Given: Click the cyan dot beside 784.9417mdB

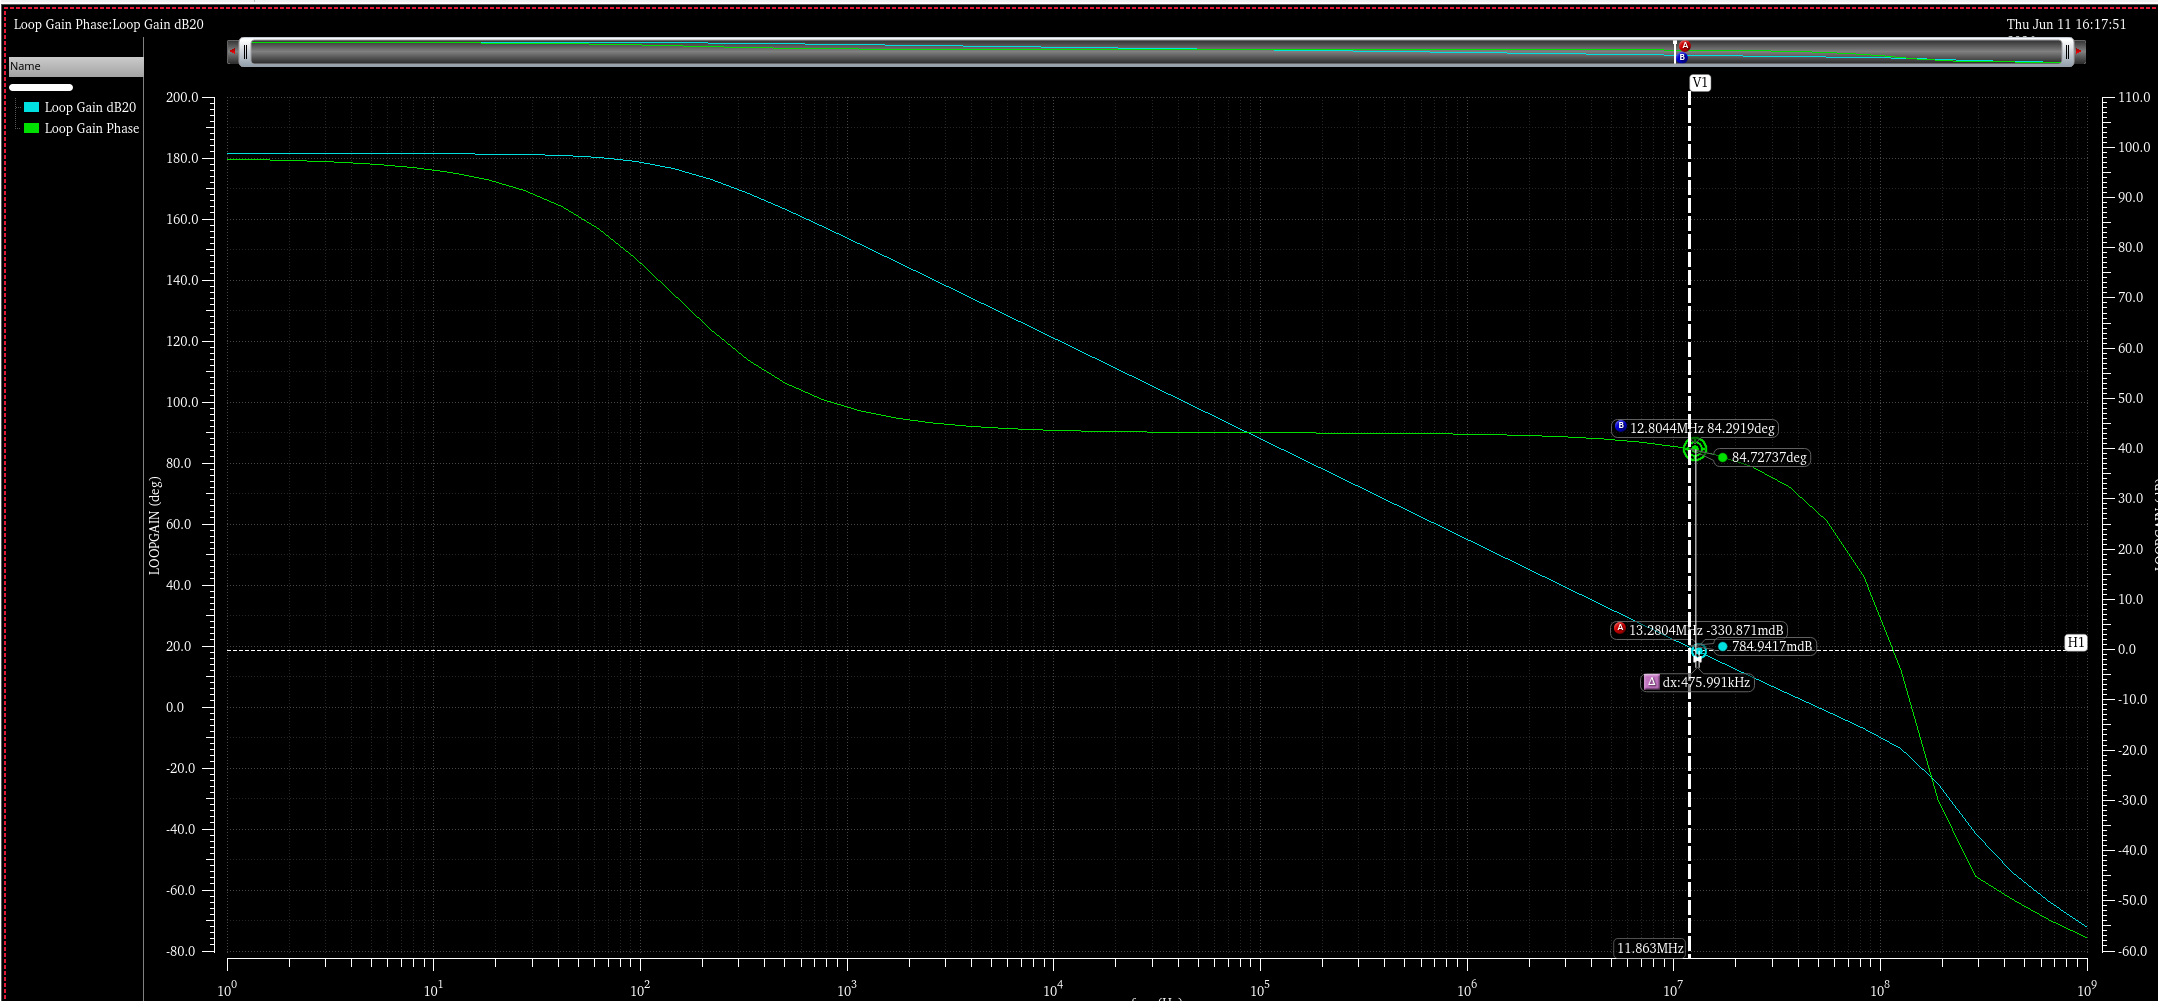Looking at the screenshot, I should [1723, 647].
